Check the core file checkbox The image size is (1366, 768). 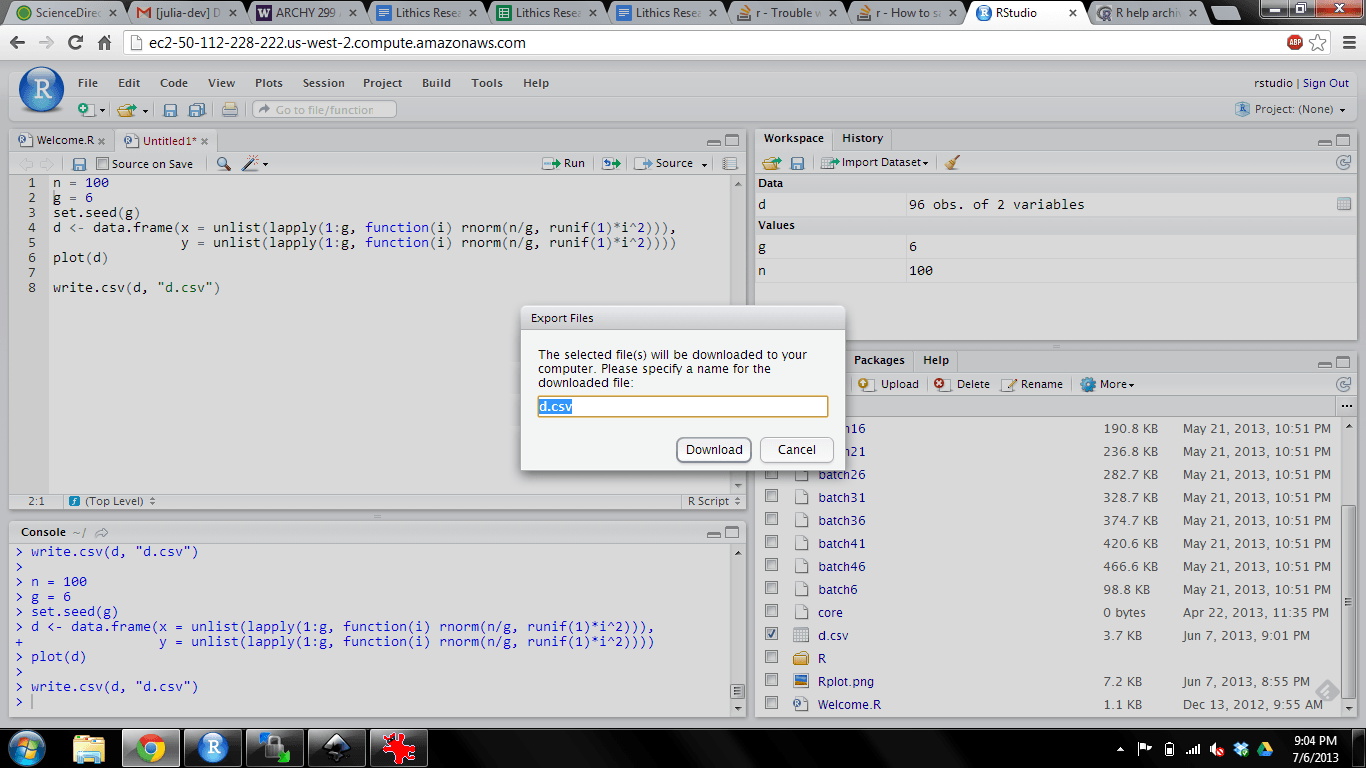click(x=771, y=611)
